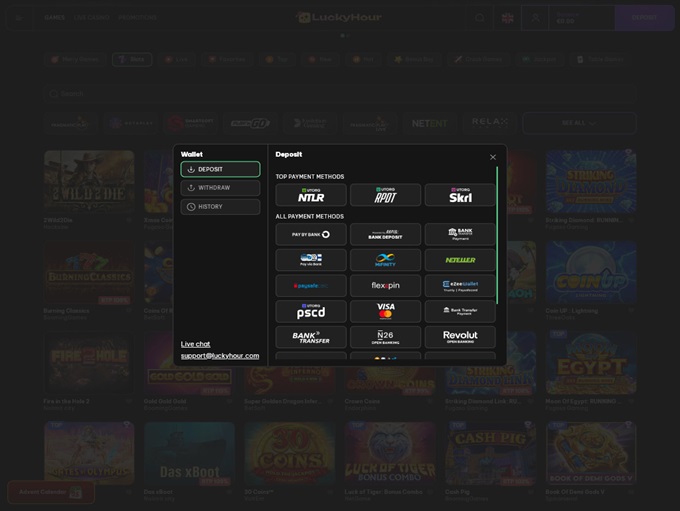Select the NTLR payment method
The image size is (680, 511).
point(311,195)
